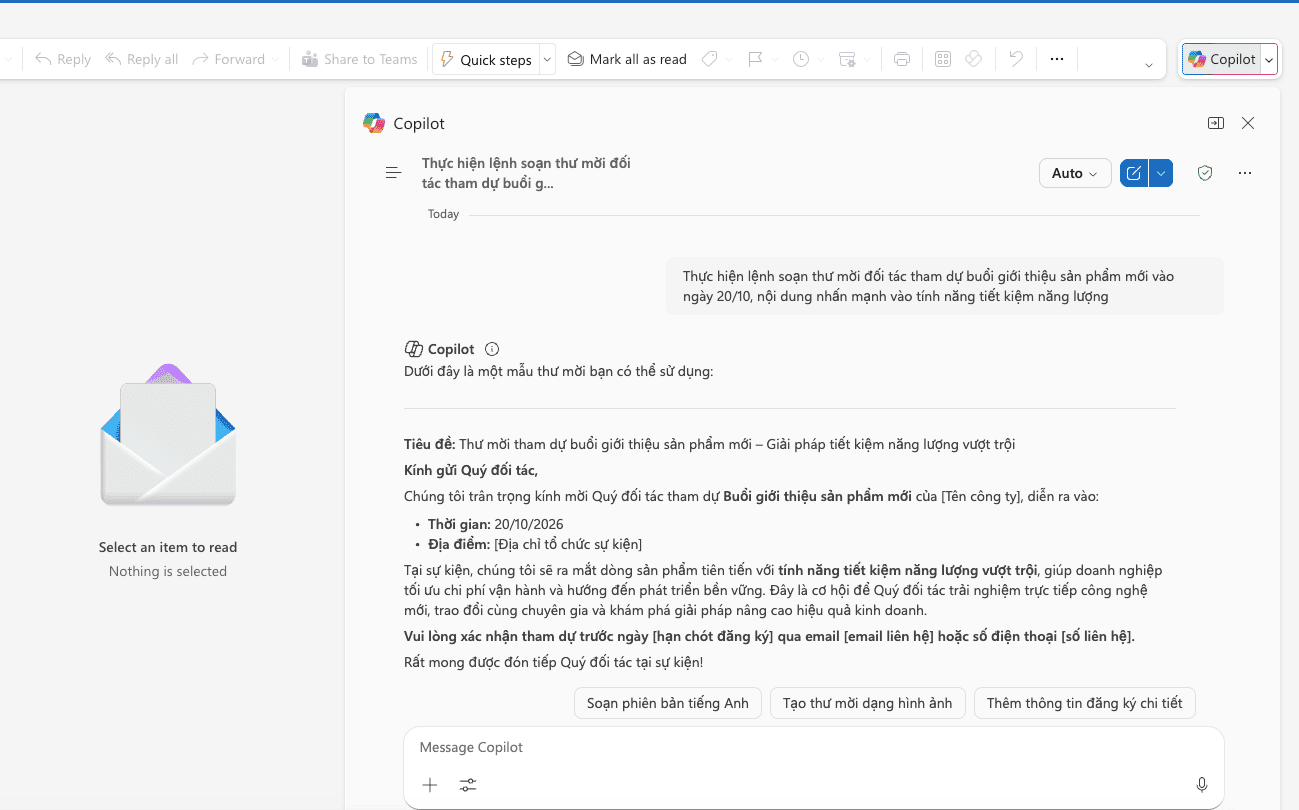This screenshot has height=810, width=1299.
Task: Close the Copilot pane
Action: click(x=1248, y=123)
